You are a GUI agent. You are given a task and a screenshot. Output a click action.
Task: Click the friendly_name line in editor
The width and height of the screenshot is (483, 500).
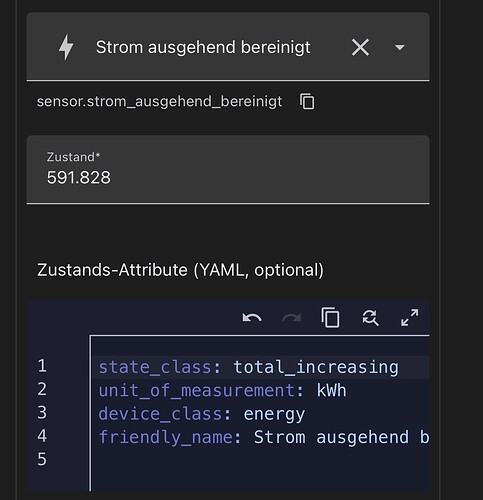pyautogui.click(x=264, y=437)
